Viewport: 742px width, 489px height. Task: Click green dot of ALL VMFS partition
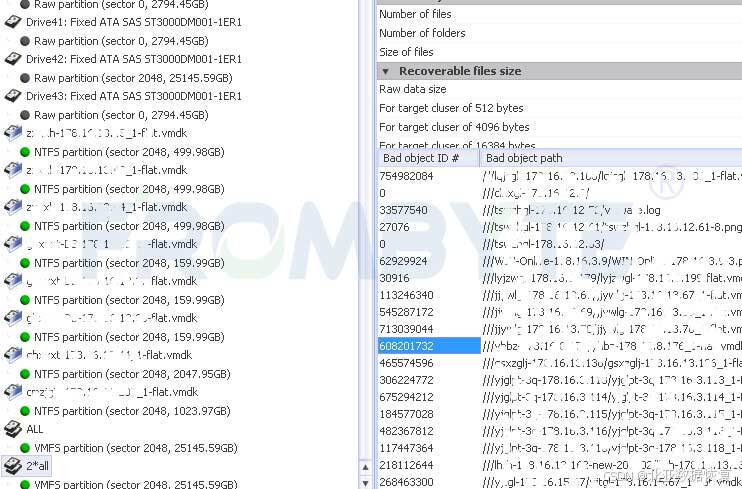coord(25,448)
